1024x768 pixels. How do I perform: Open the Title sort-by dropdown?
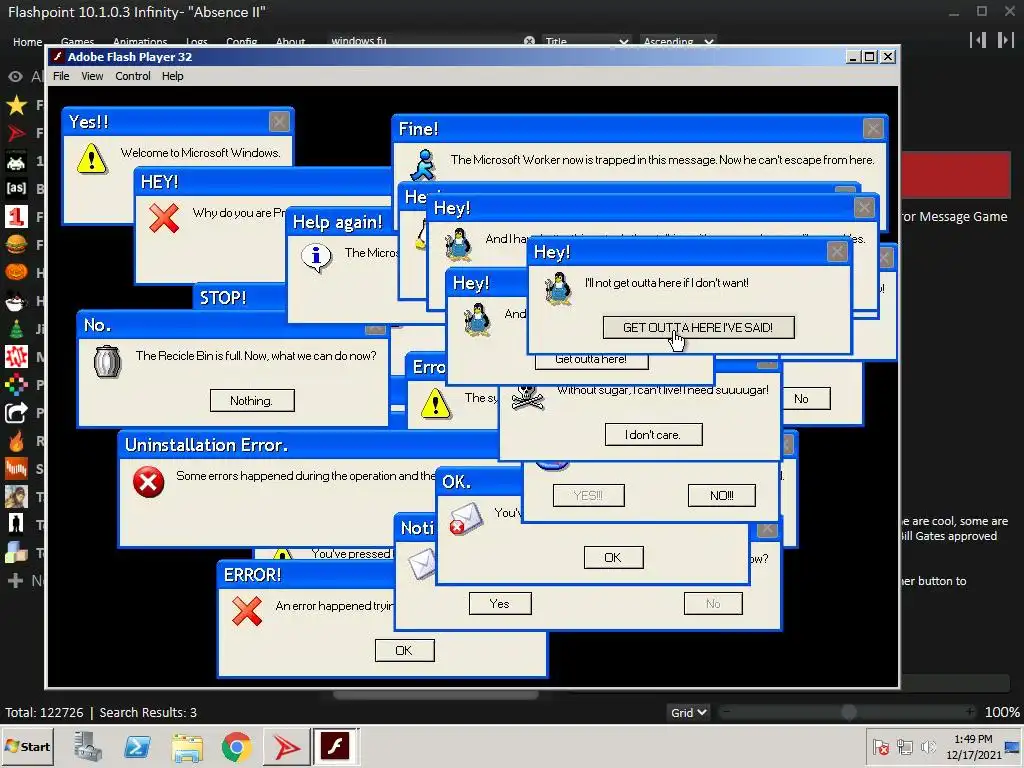tap(586, 41)
